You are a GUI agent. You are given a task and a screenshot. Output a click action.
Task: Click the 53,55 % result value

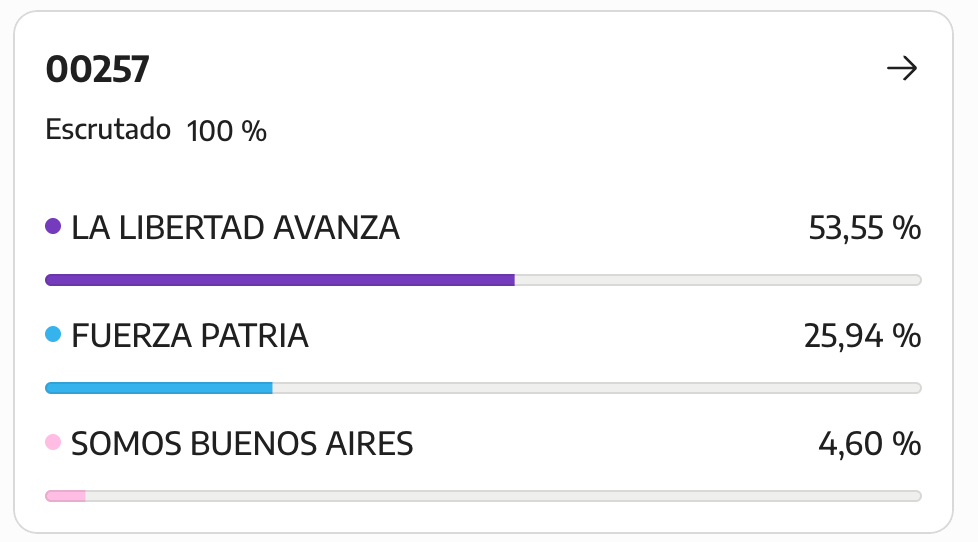click(x=864, y=228)
